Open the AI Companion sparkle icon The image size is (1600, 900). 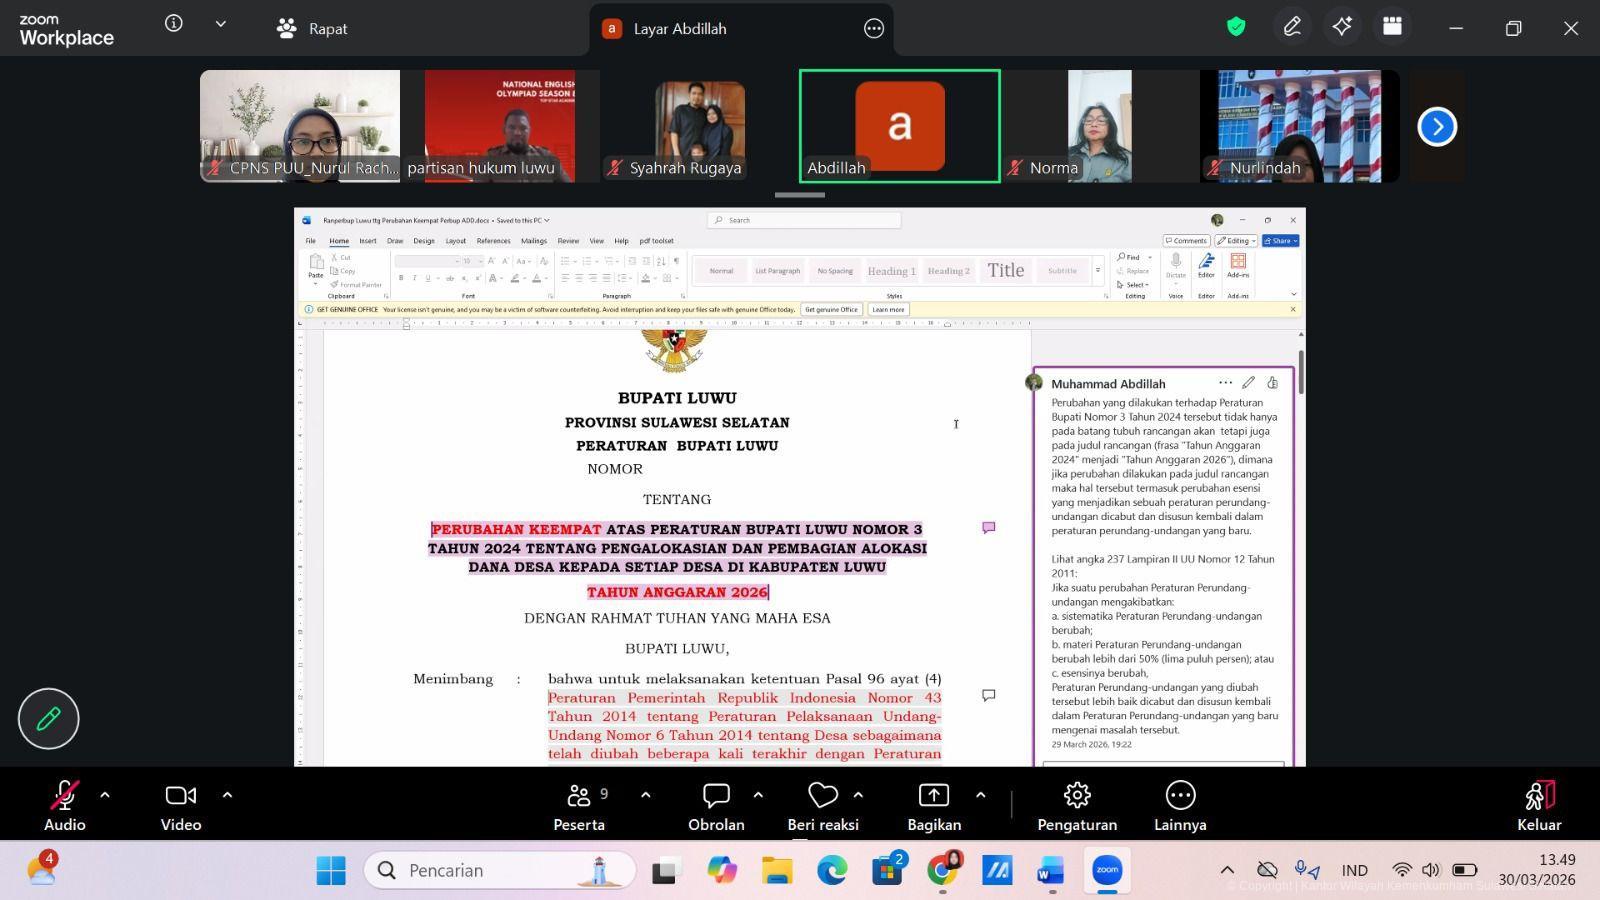pyautogui.click(x=1342, y=28)
